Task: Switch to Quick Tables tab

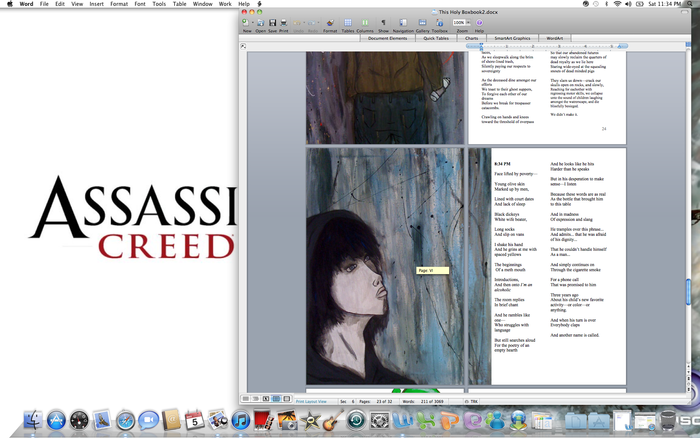Action: pos(436,38)
